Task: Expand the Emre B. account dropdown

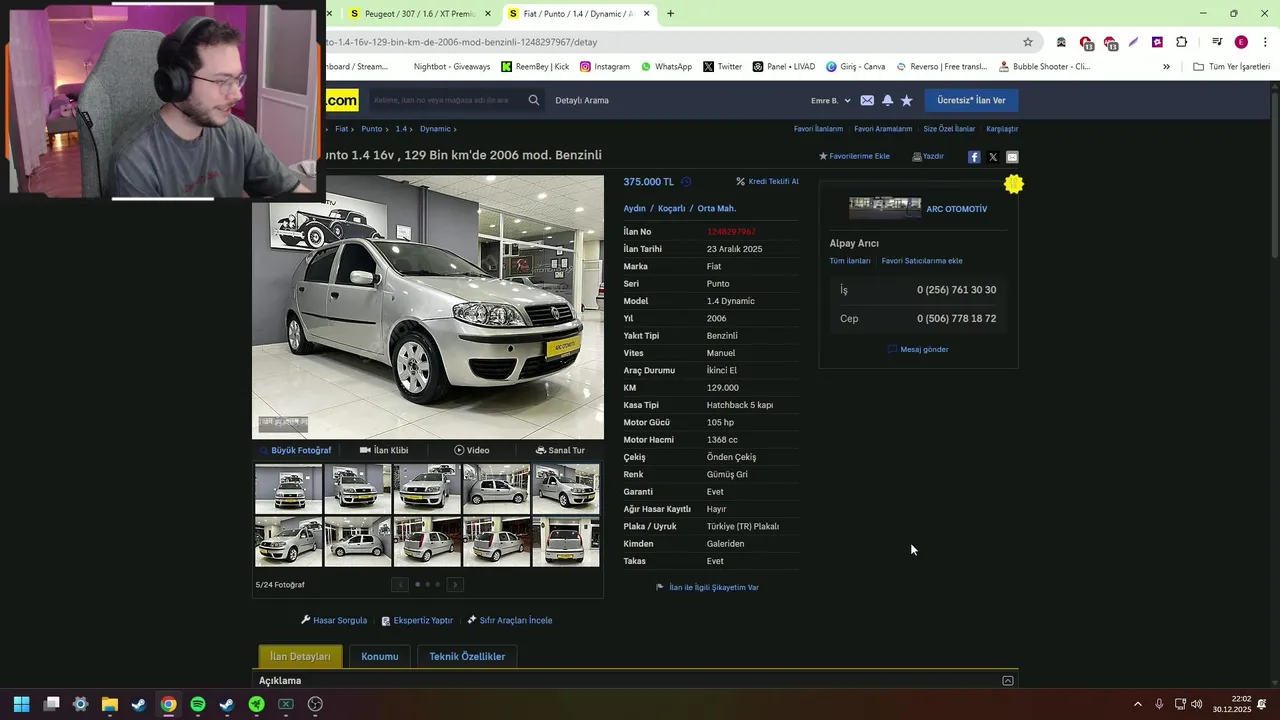Action: point(831,101)
